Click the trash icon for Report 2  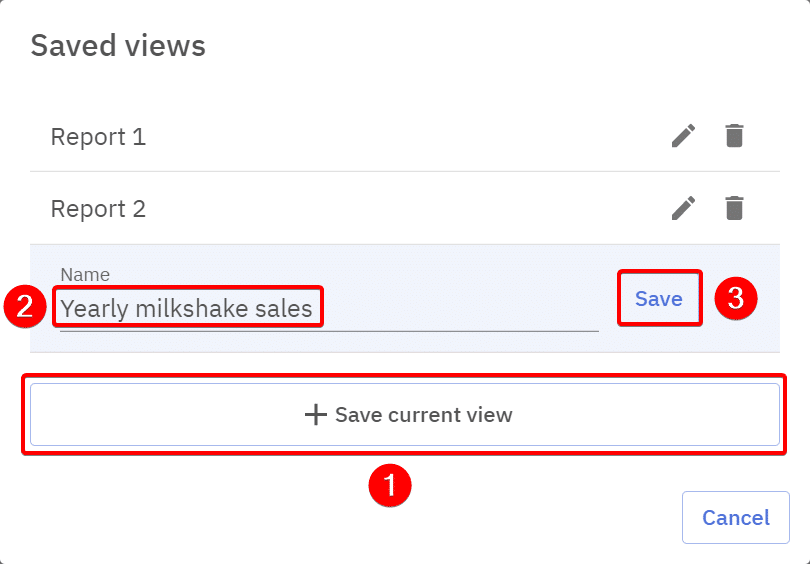(734, 208)
